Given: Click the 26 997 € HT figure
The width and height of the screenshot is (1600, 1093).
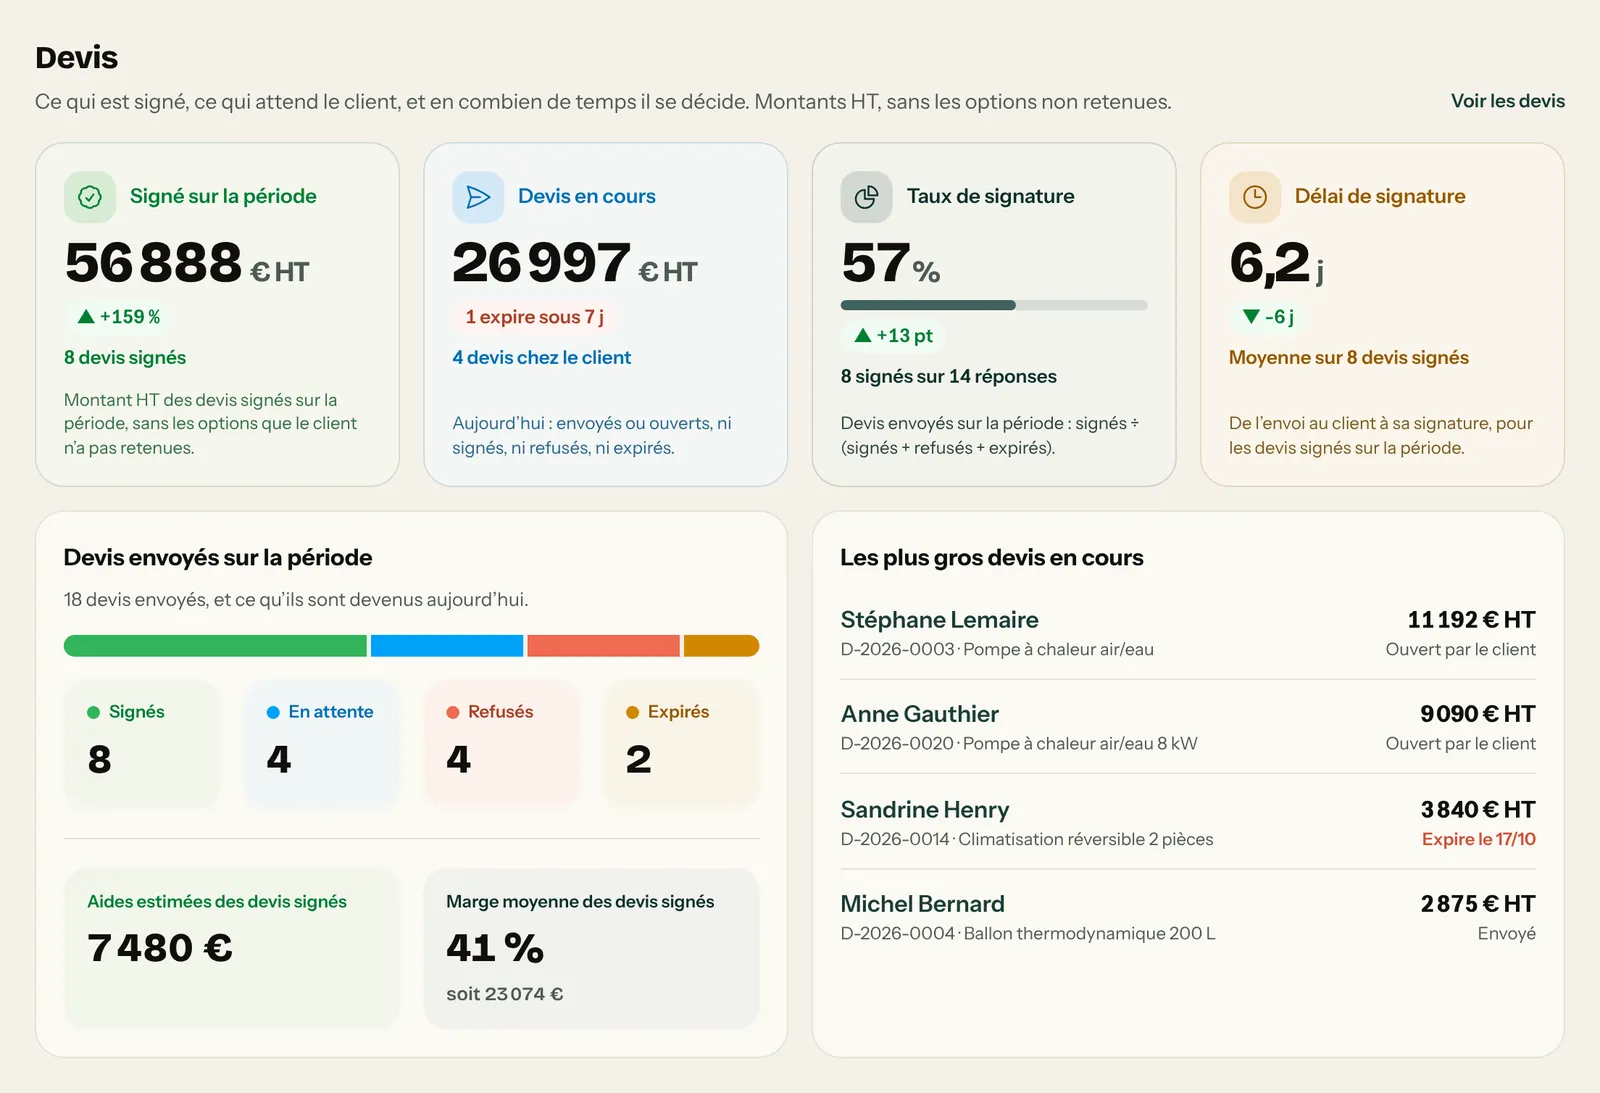Looking at the screenshot, I should (x=575, y=263).
